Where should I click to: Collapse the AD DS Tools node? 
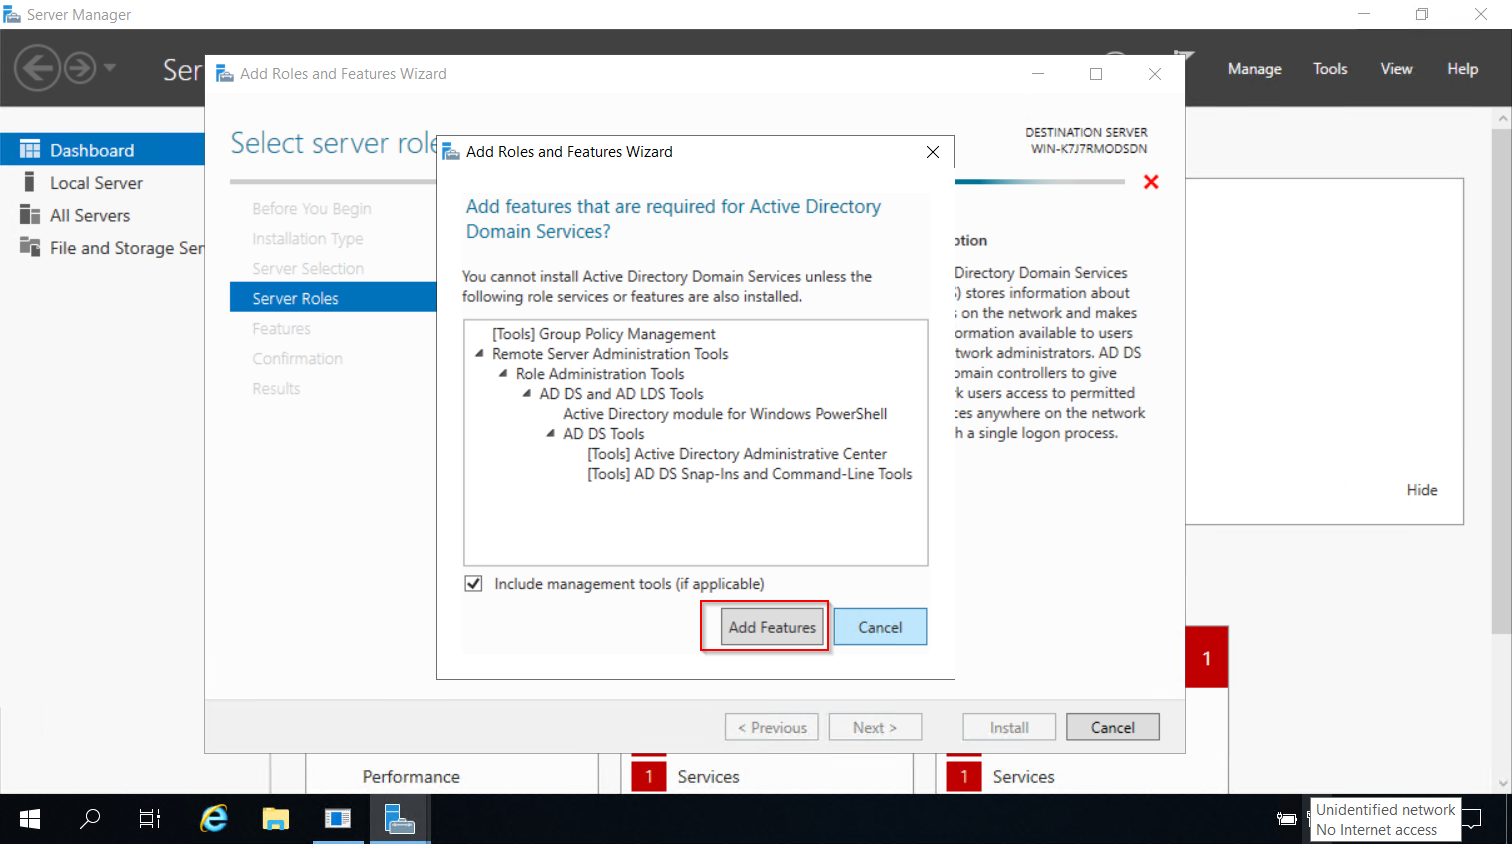[549, 433]
